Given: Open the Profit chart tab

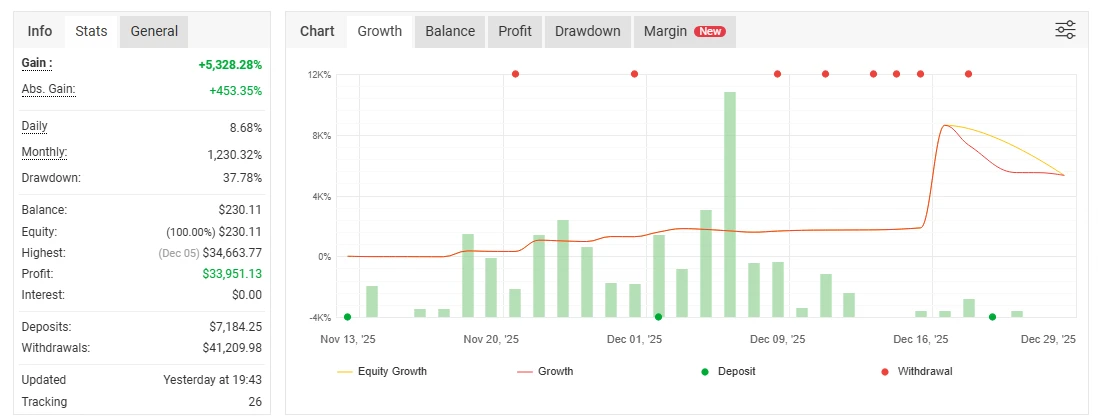Looking at the screenshot, I should pyautogui.click(x=515, y=31).
